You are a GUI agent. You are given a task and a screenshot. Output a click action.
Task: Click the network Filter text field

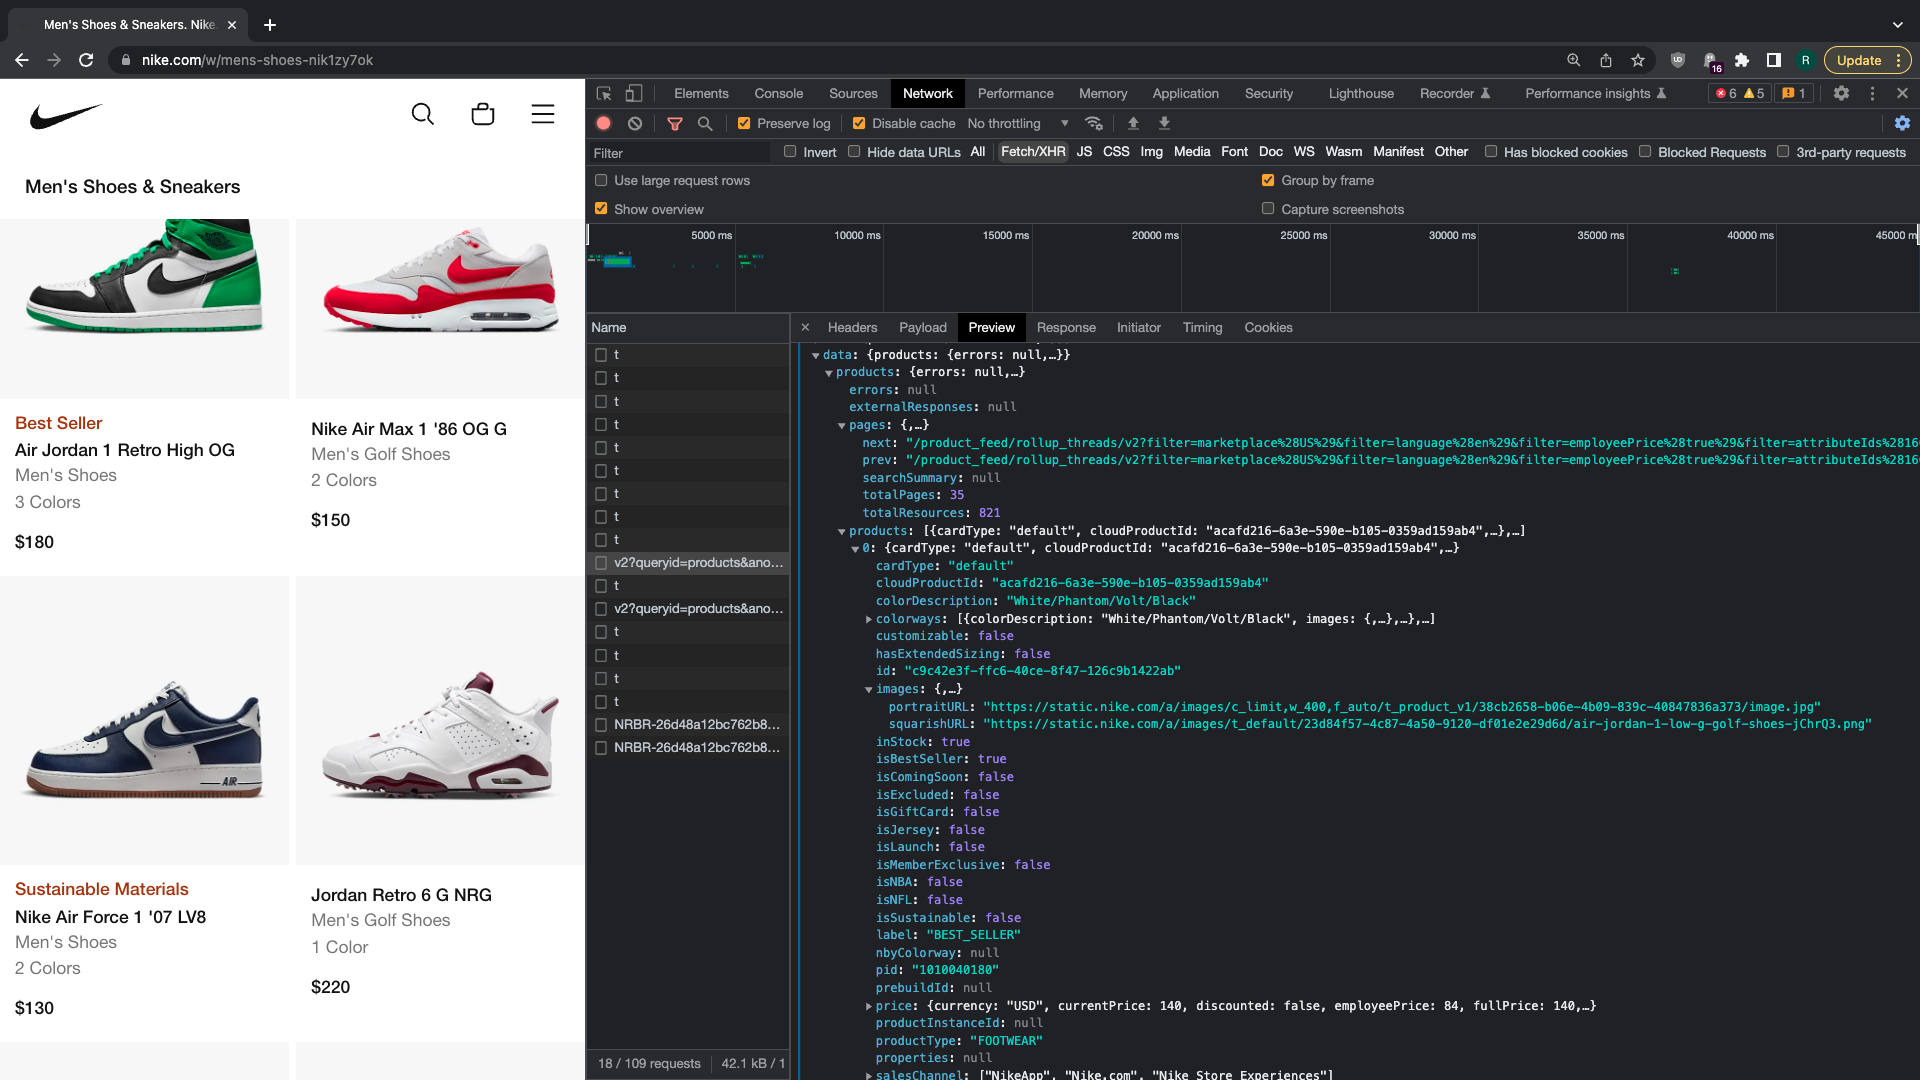680,153
